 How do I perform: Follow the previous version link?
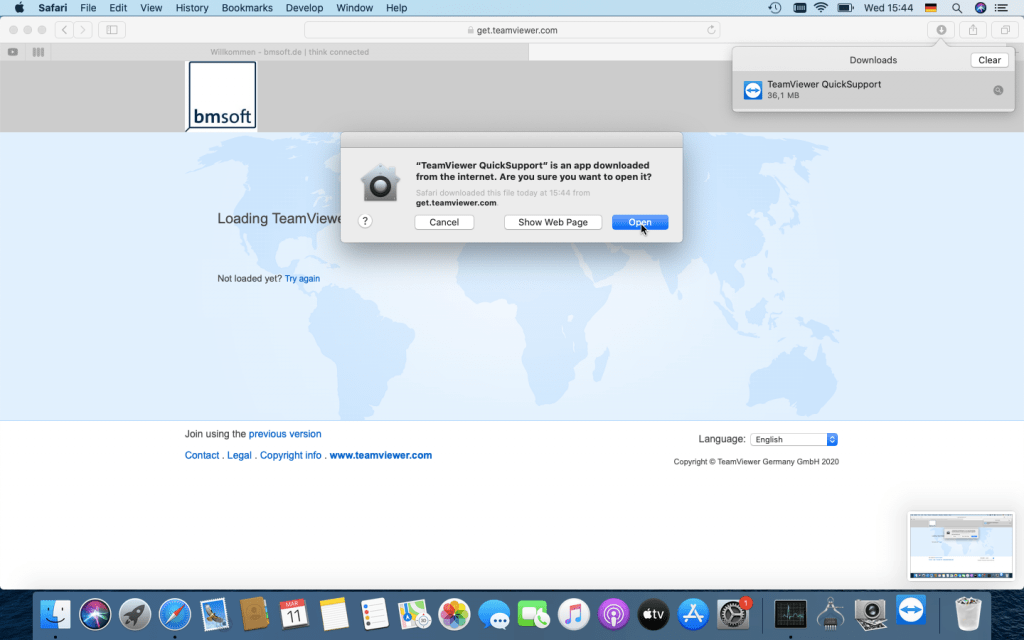pyautogui.click(x=285, y=434)
